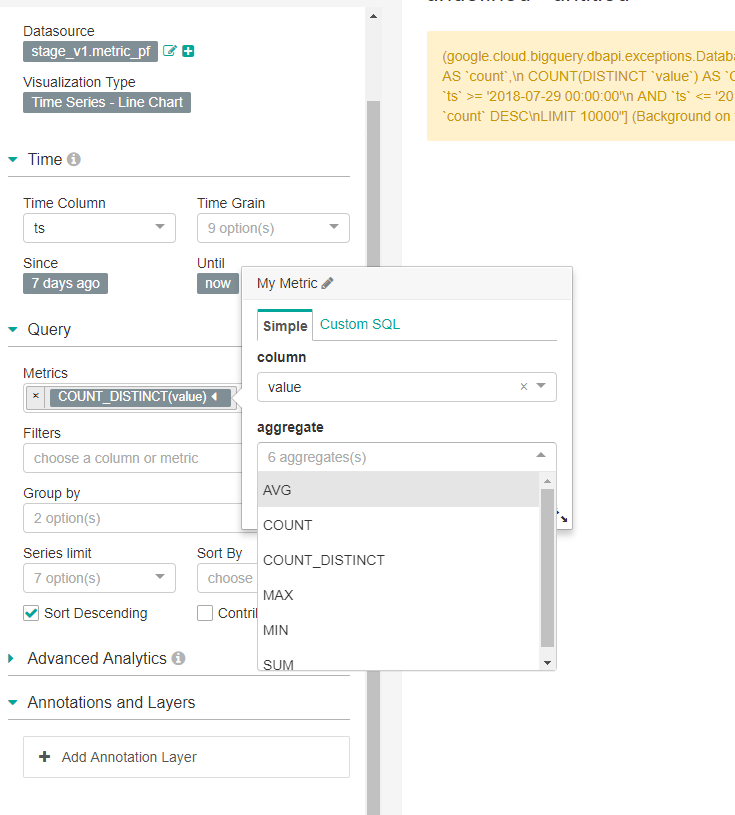Click the Filters input field

(133, 458)
